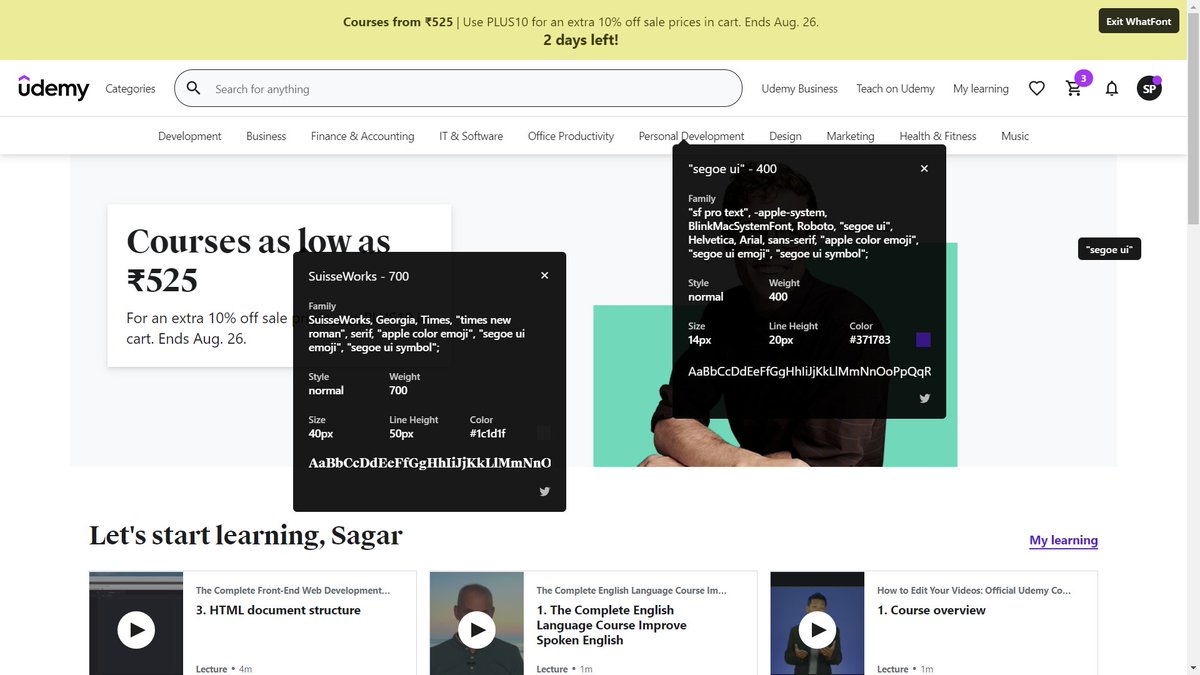Close the SuisseWorks font panel

(545, 275)
